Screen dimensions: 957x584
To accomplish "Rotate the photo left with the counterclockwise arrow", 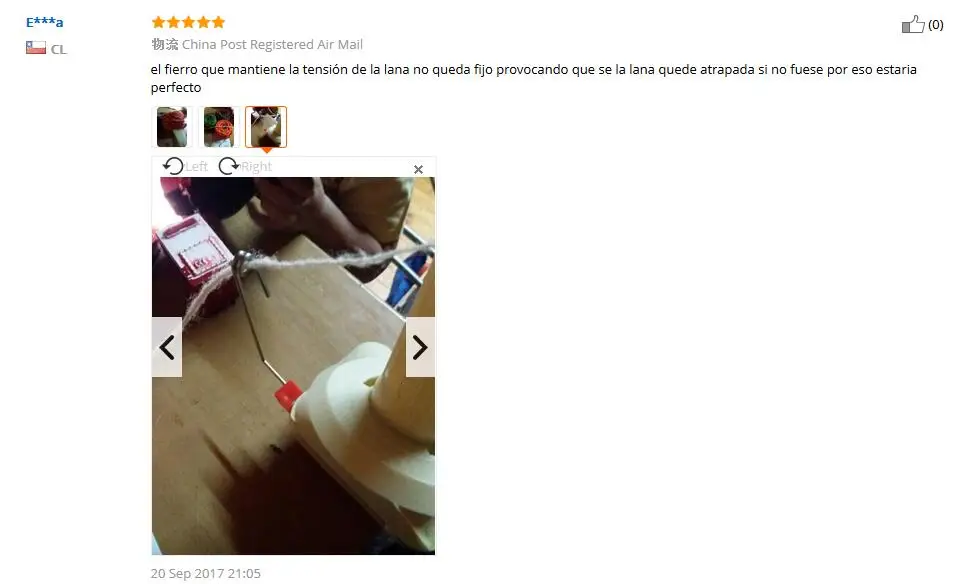I will 173,166.
